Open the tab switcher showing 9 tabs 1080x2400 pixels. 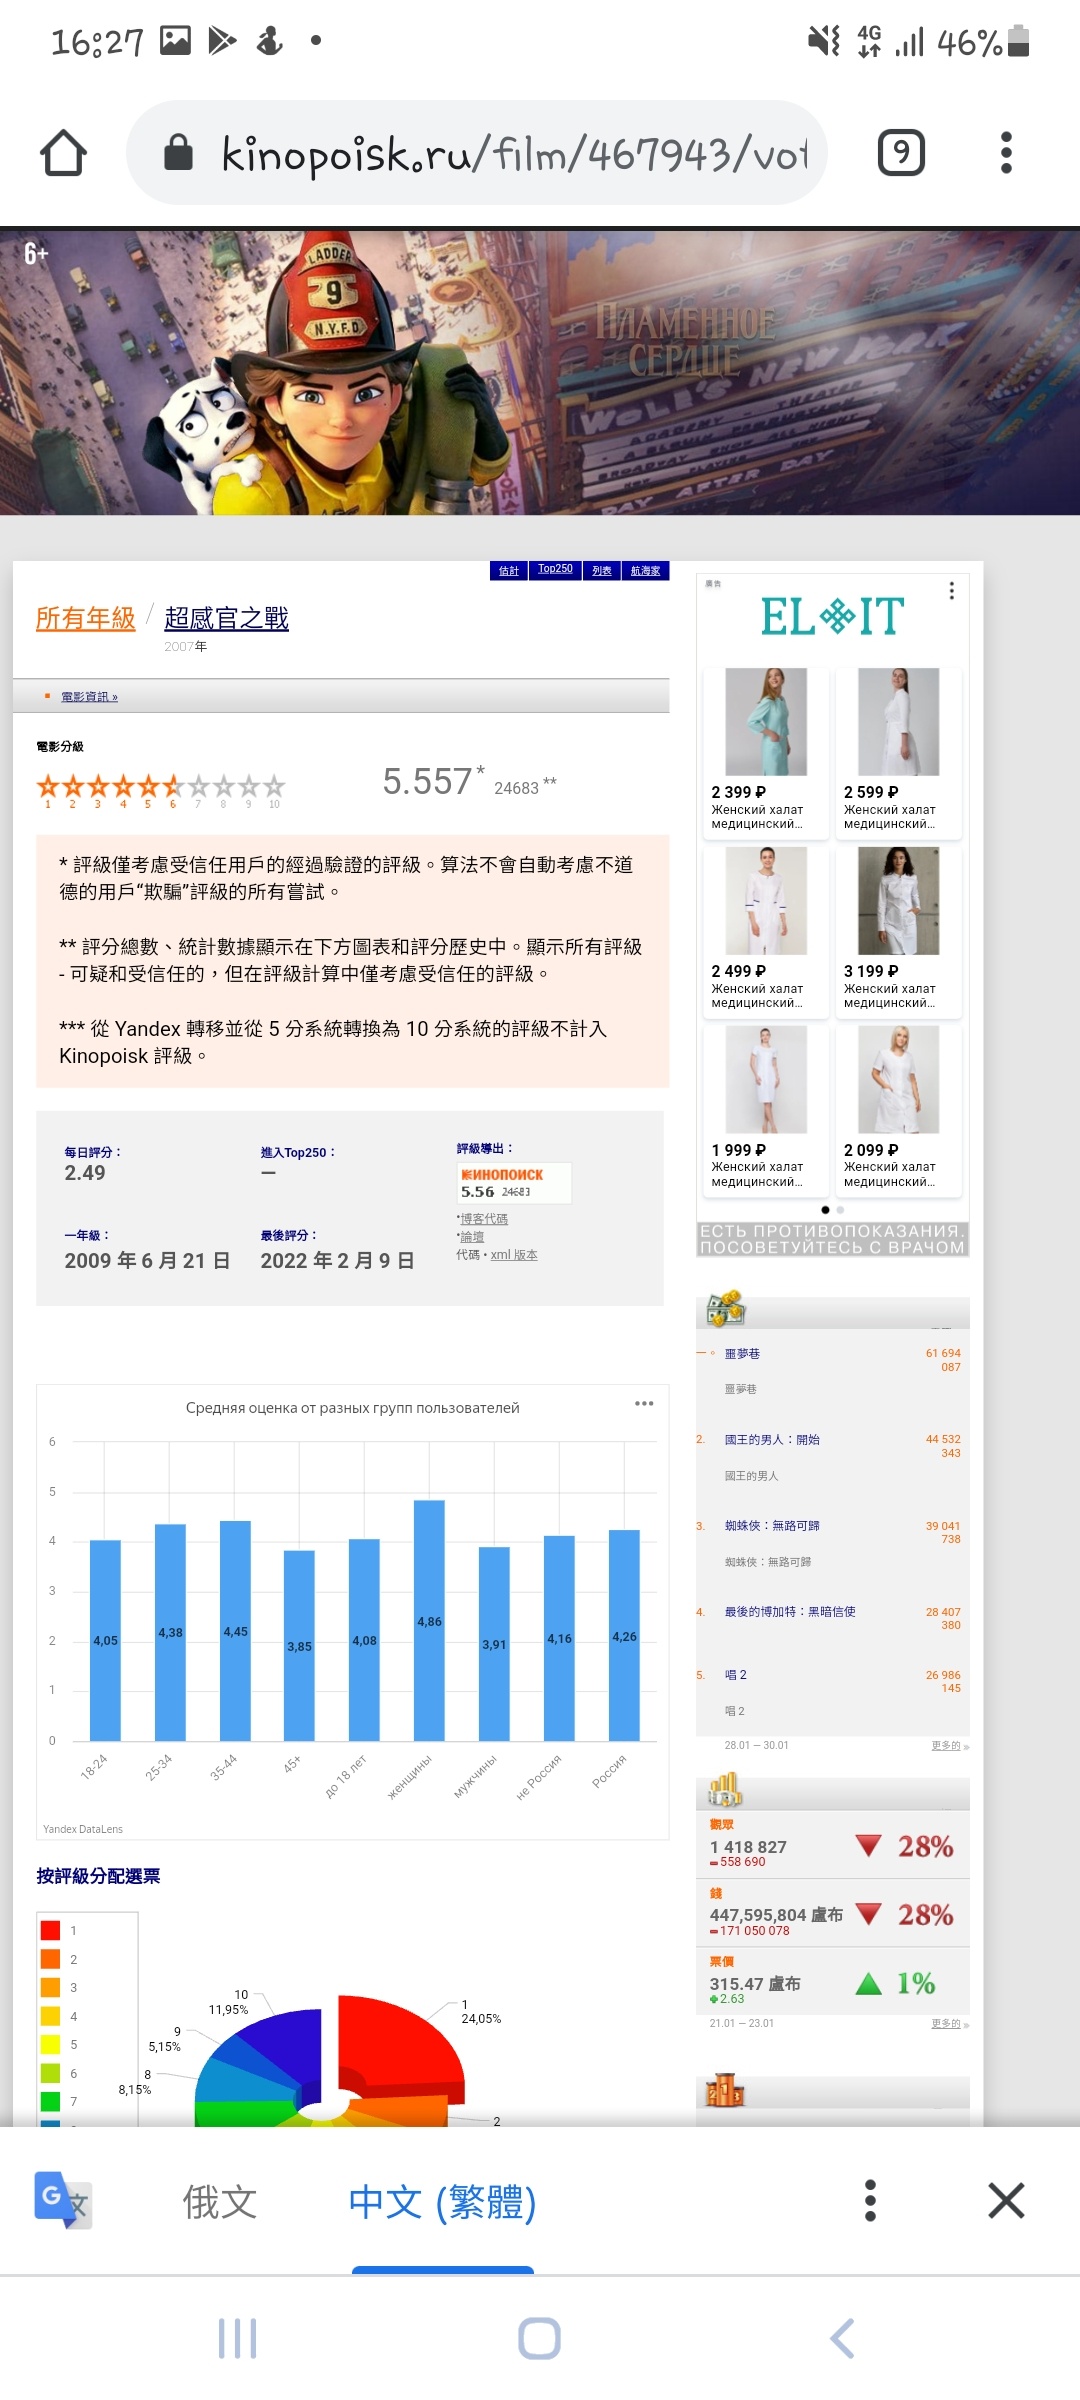901,153
